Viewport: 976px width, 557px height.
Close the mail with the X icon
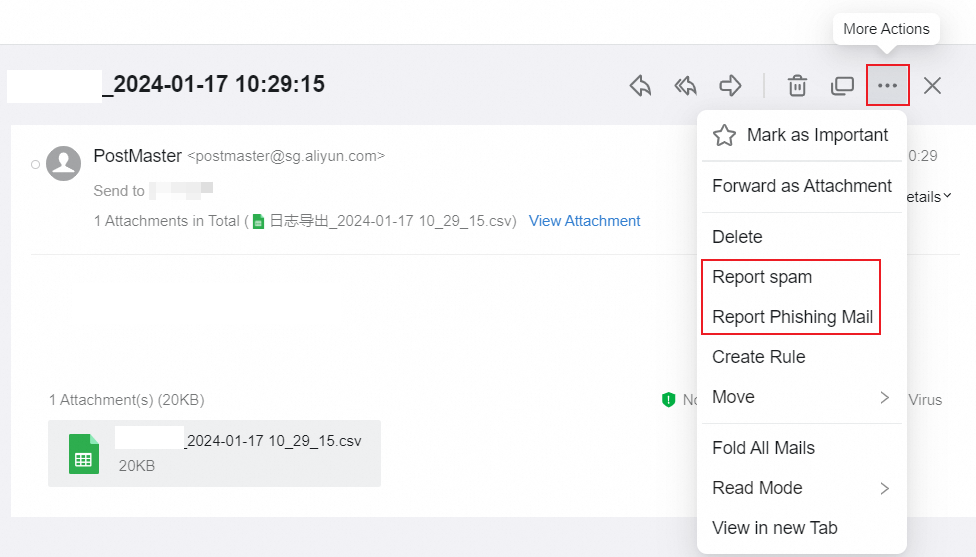[932, 85]
